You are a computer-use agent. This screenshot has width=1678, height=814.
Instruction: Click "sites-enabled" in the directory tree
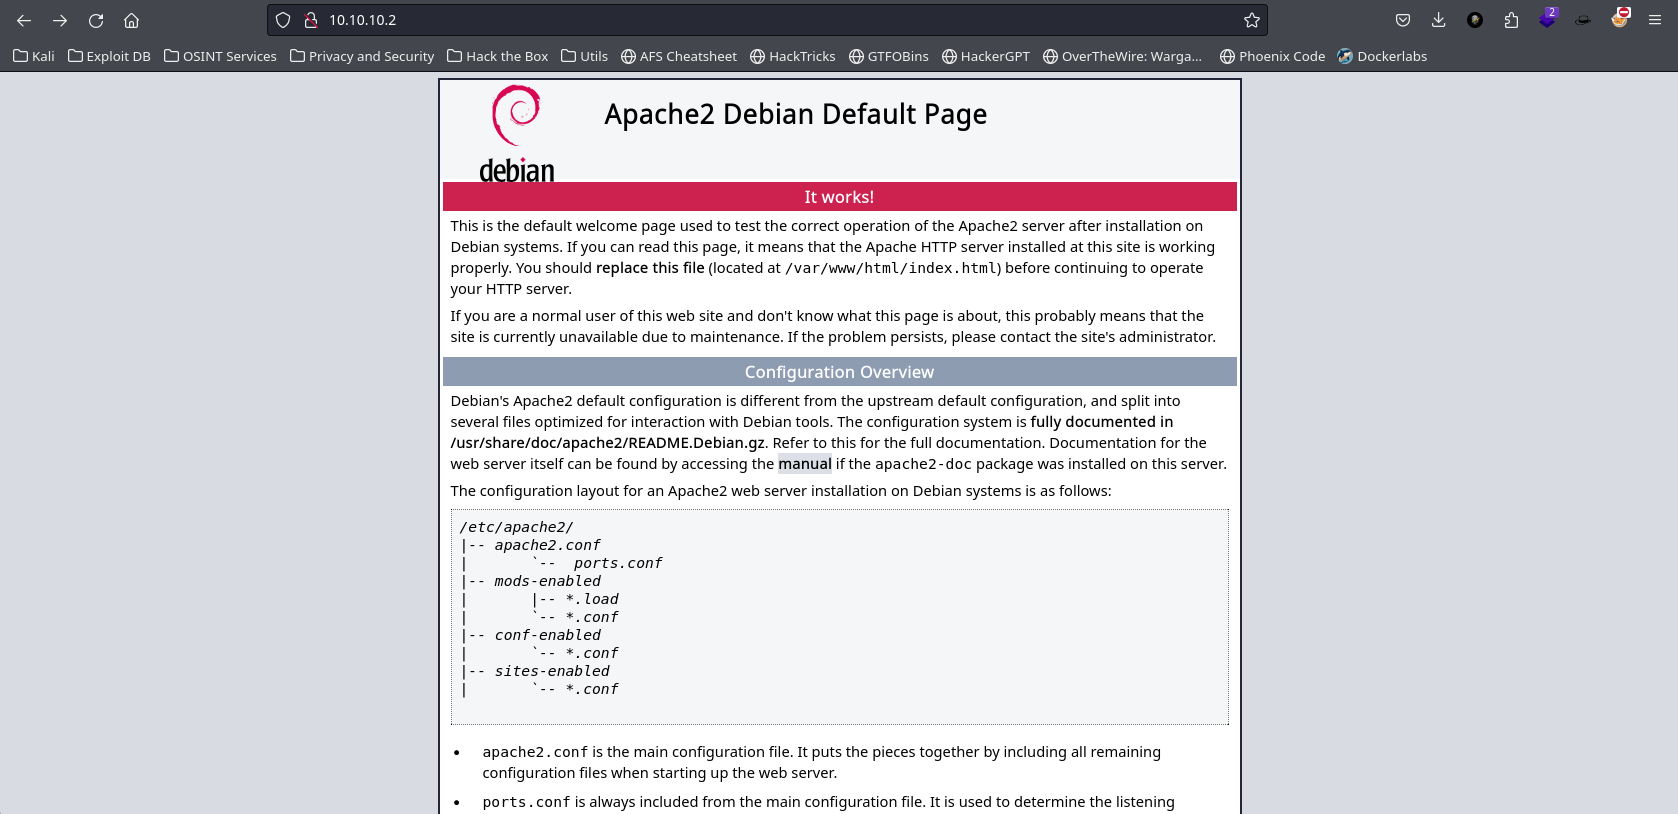coord(552,671)
